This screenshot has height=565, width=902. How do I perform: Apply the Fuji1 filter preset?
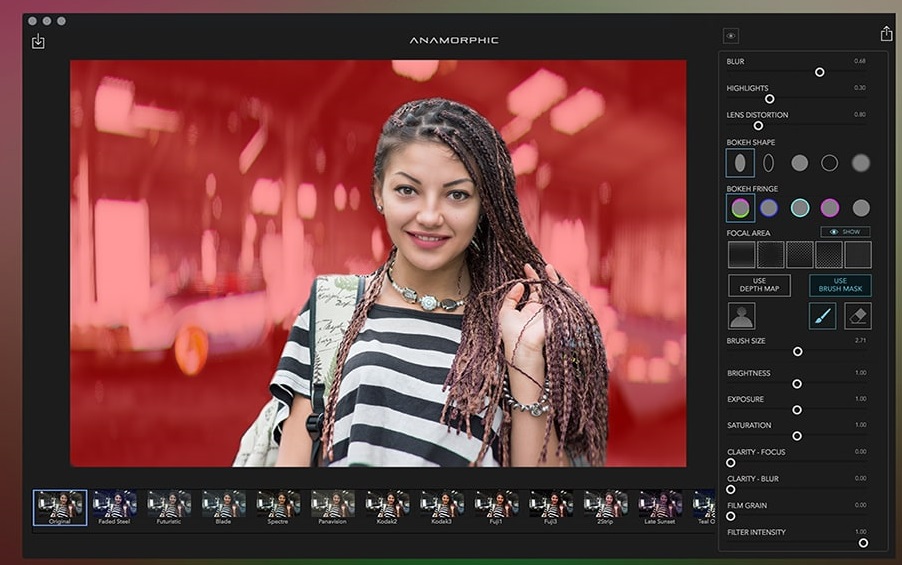(x=496, y=507)
